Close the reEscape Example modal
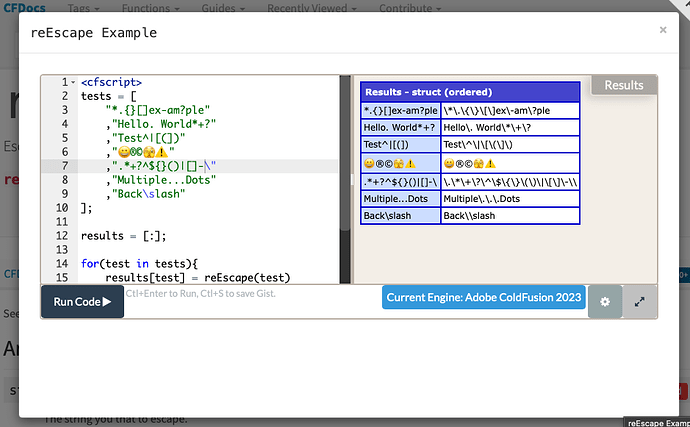Image resolution: width=690 pixels, height=427 pixels. tap(662, 30)
